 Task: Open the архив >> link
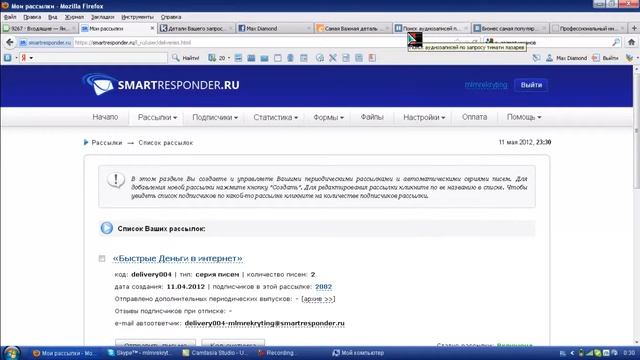[x=318, y=299]
